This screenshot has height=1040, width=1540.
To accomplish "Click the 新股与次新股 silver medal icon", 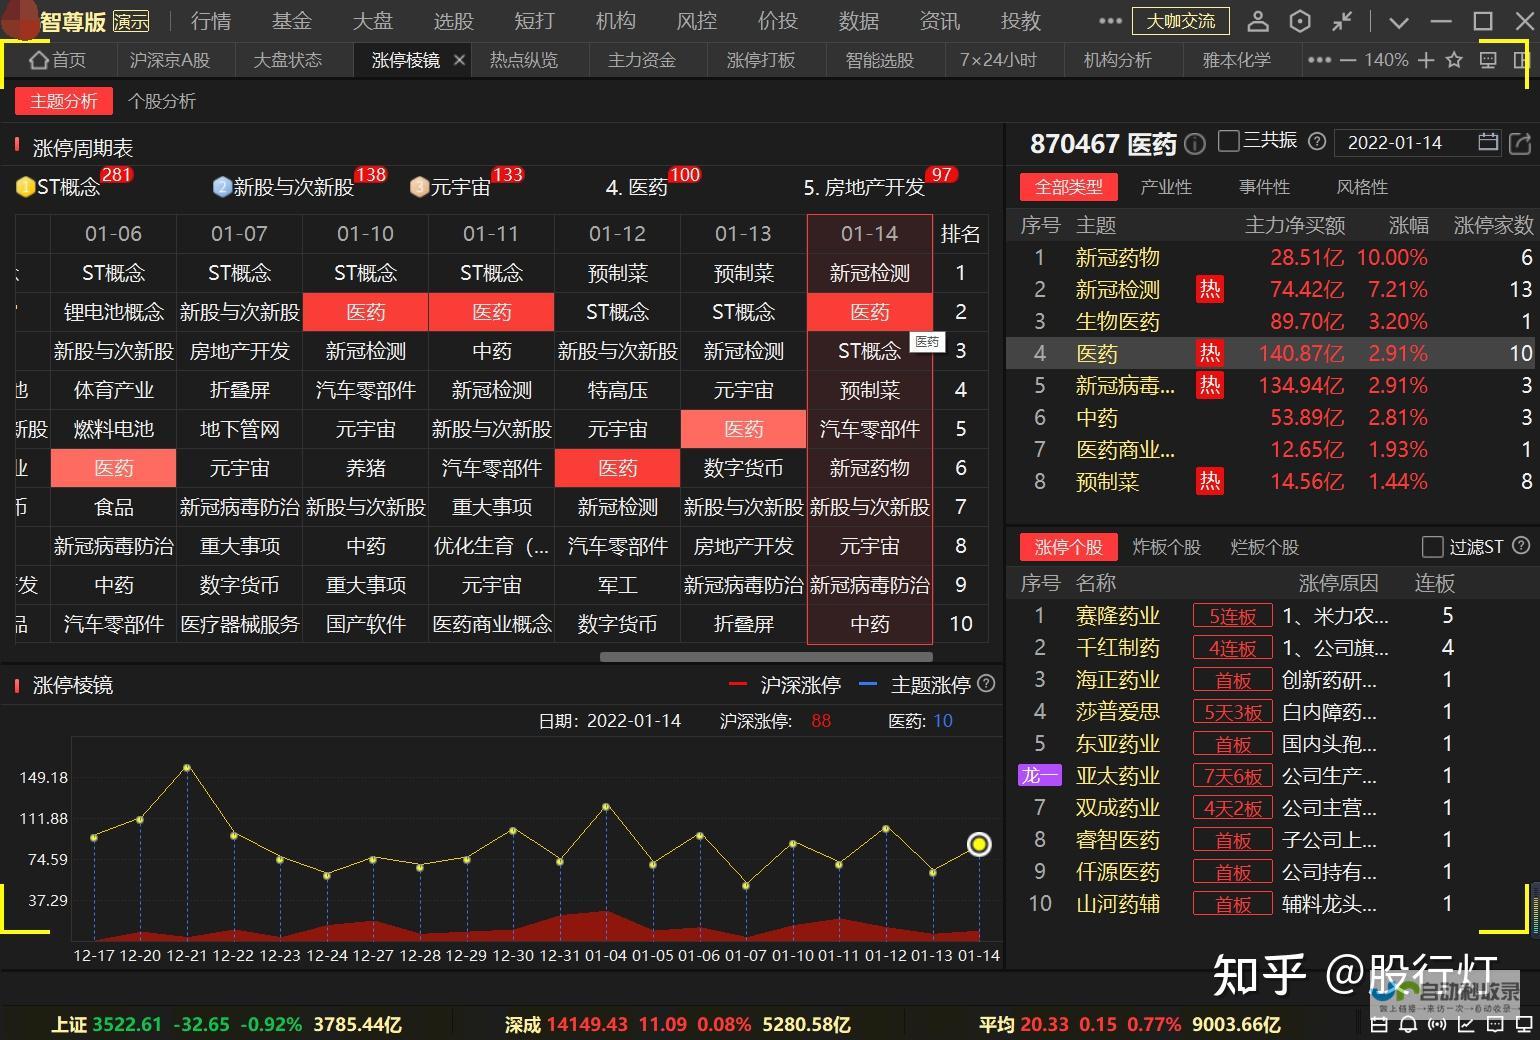I will (x=222, y=187).
